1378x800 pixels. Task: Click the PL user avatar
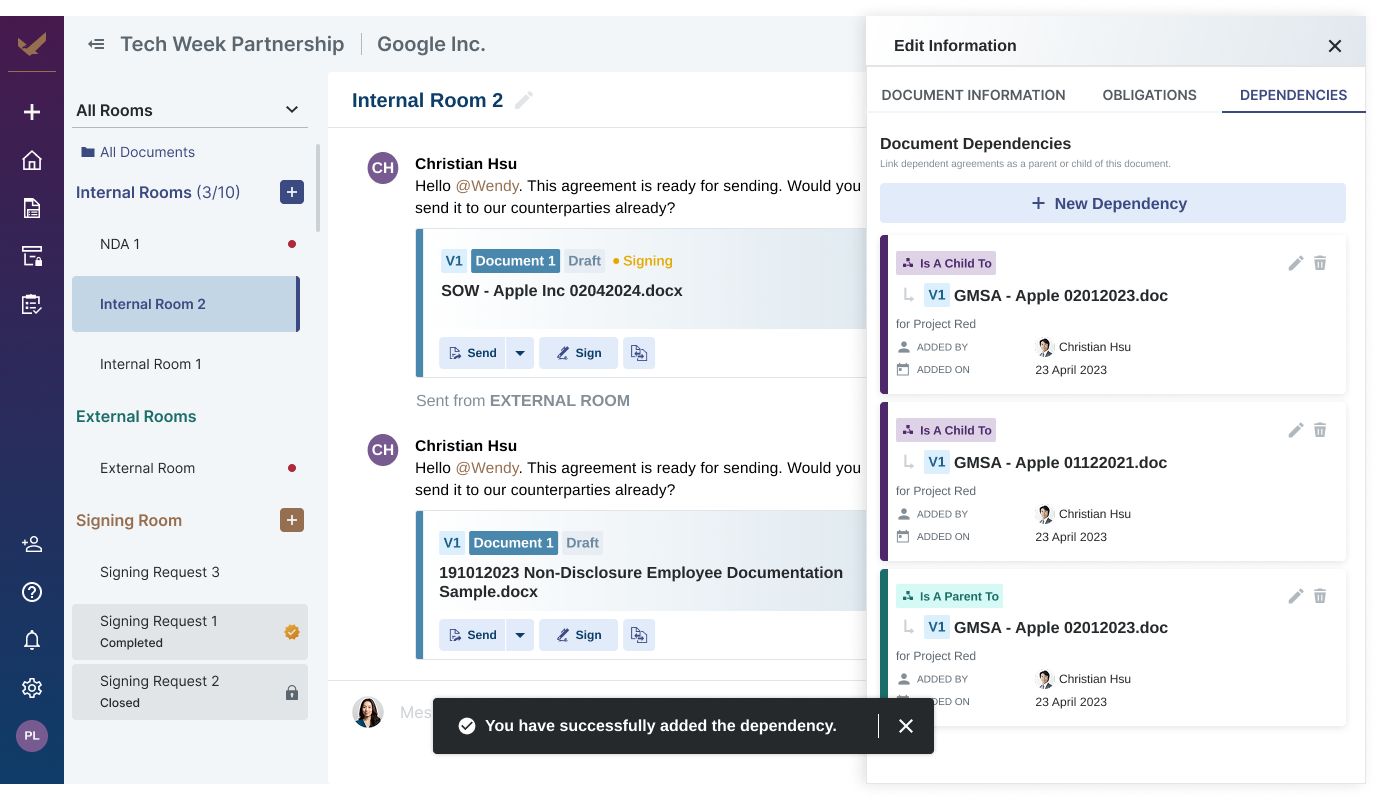click(32, 736)
